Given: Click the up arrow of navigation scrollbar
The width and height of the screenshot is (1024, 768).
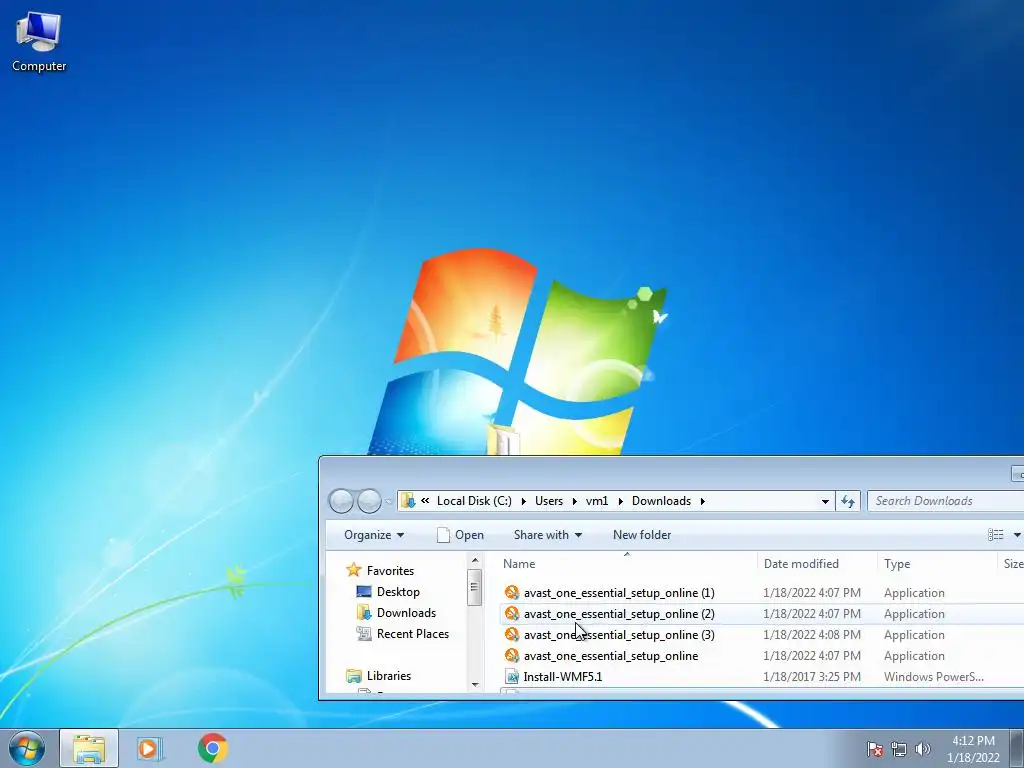Looking at the screenshot, I should [475, 560].
